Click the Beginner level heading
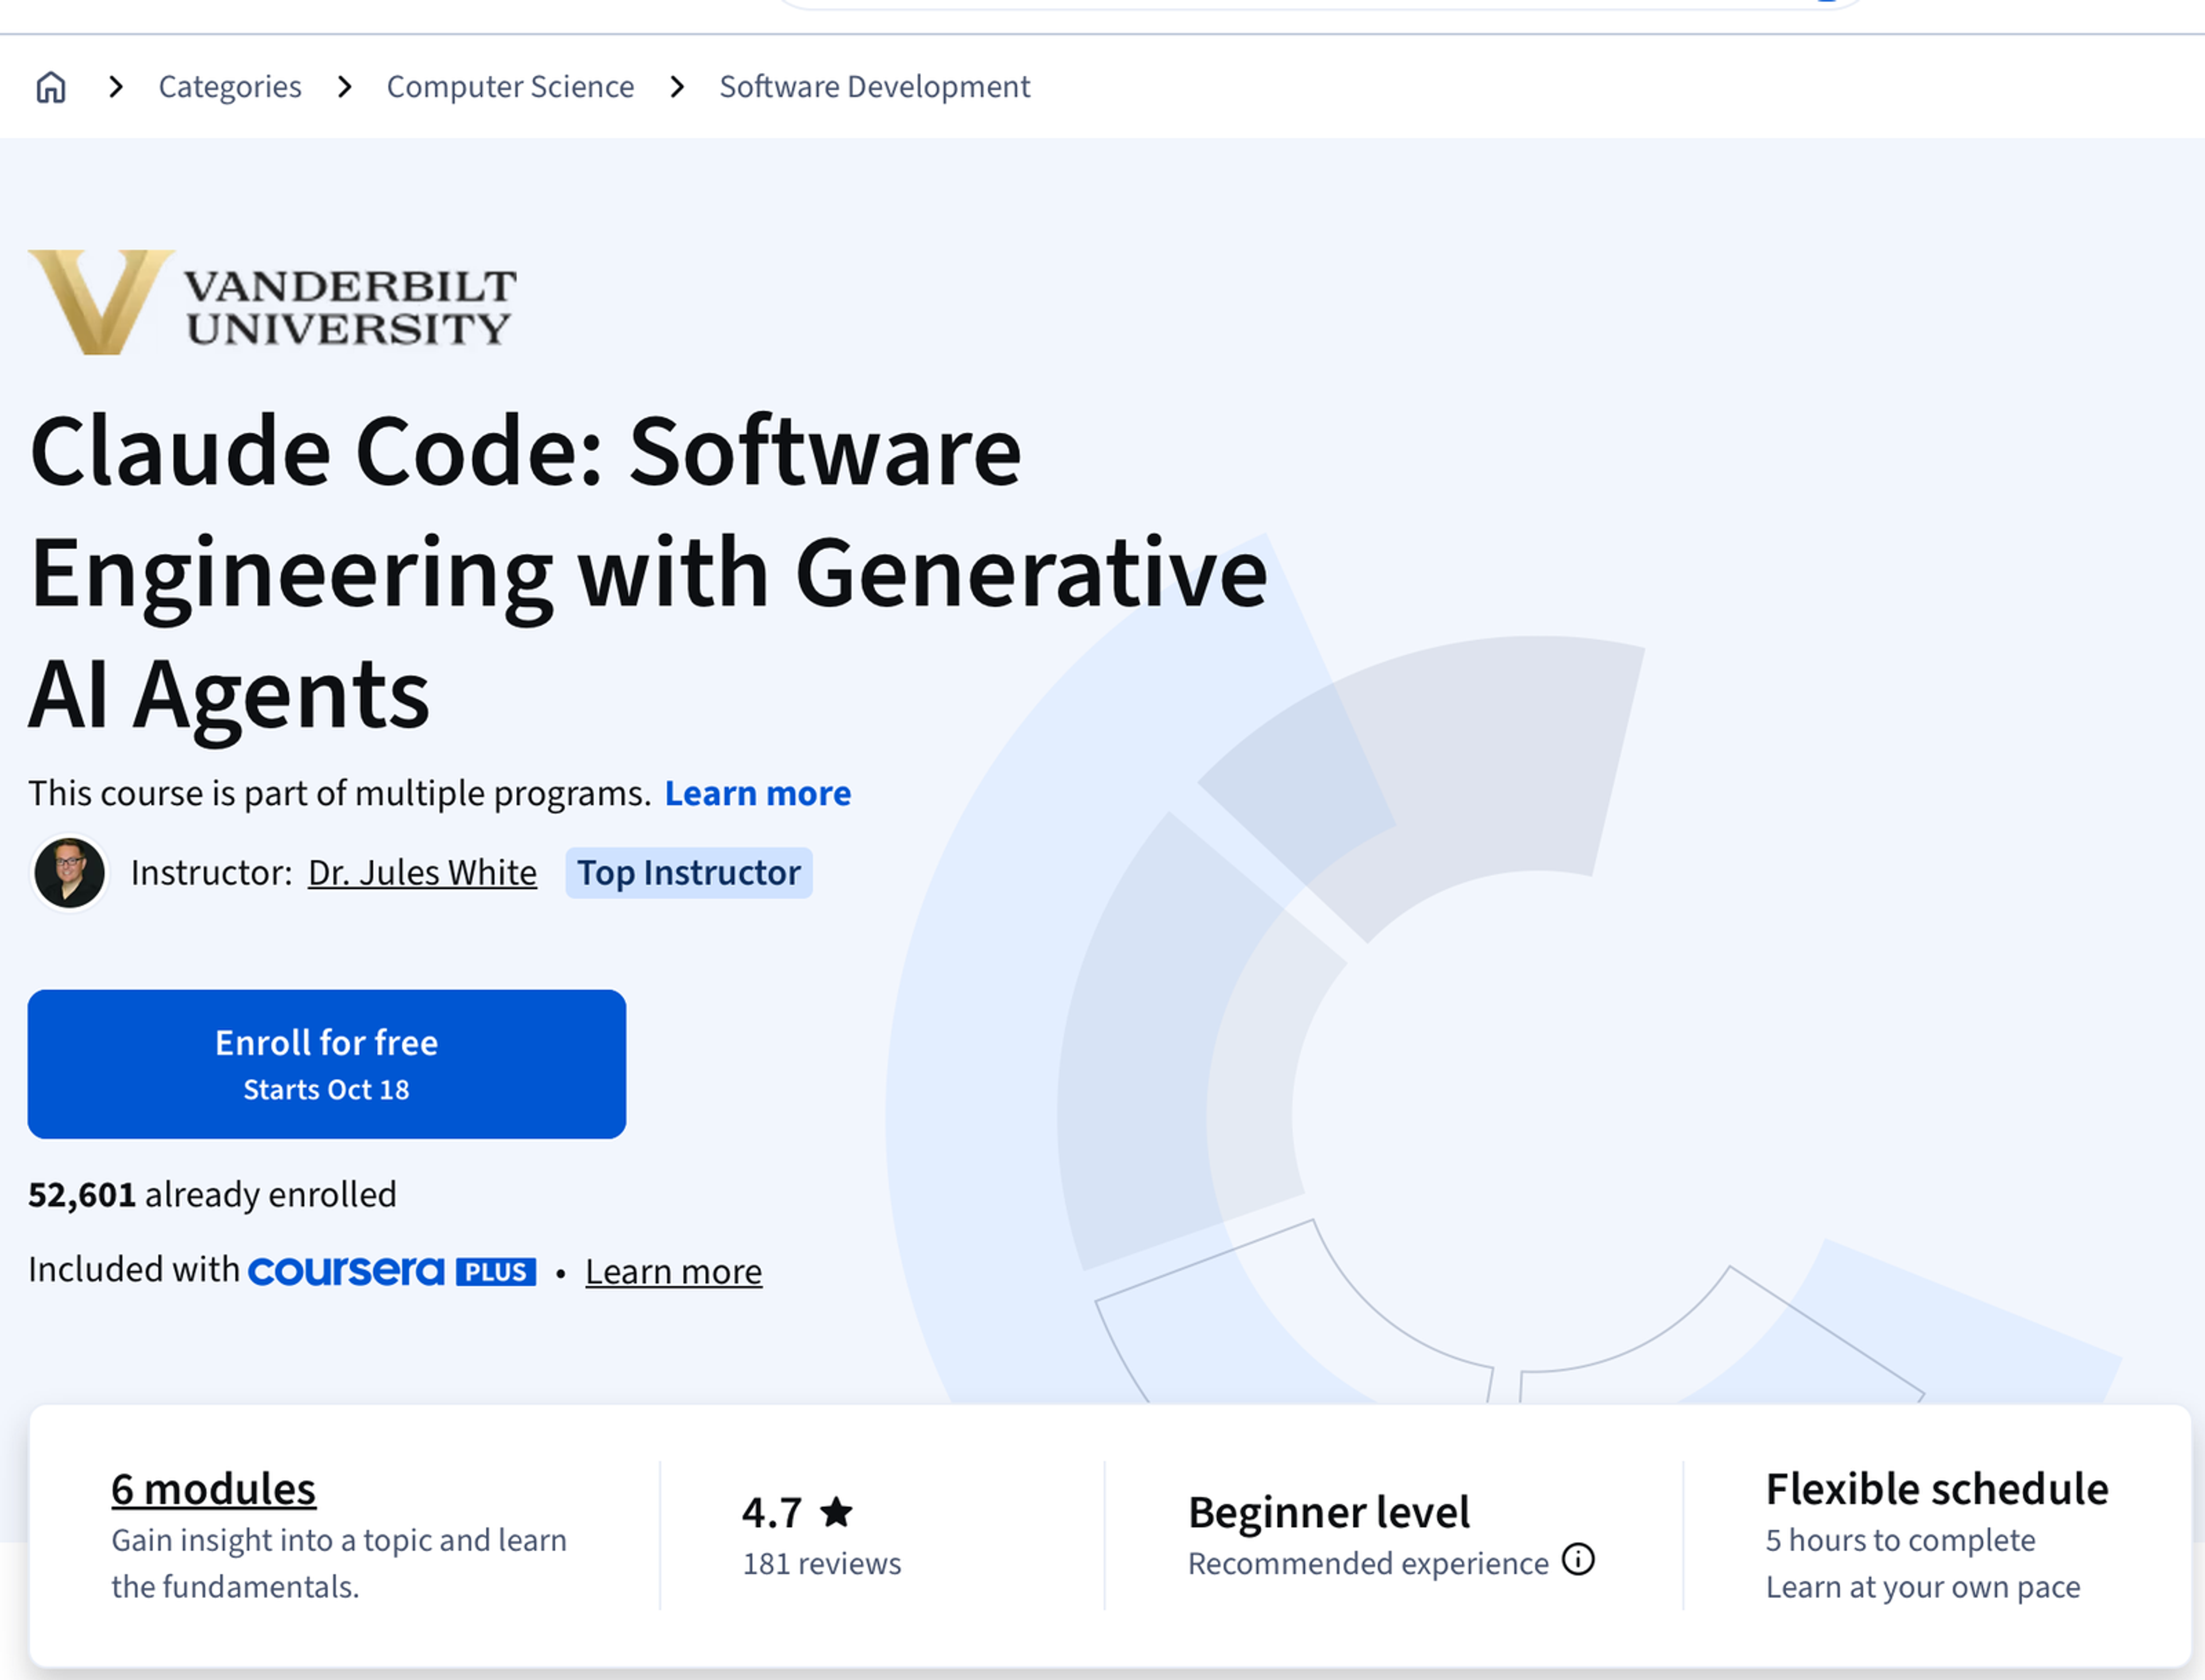 click(x=1329, y=1512)
